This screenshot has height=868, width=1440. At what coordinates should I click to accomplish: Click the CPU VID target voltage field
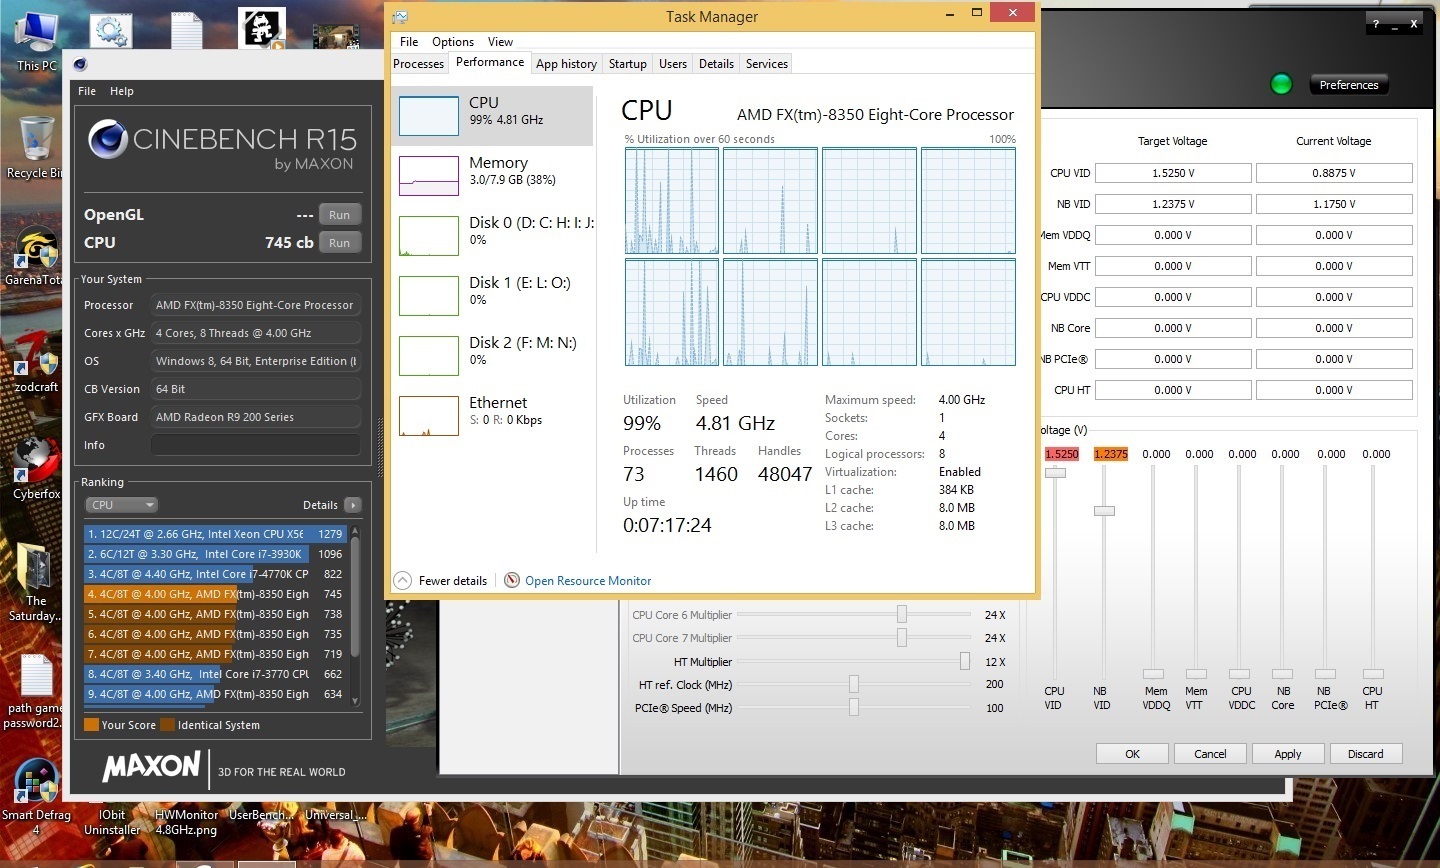[x=1172, y=172]
